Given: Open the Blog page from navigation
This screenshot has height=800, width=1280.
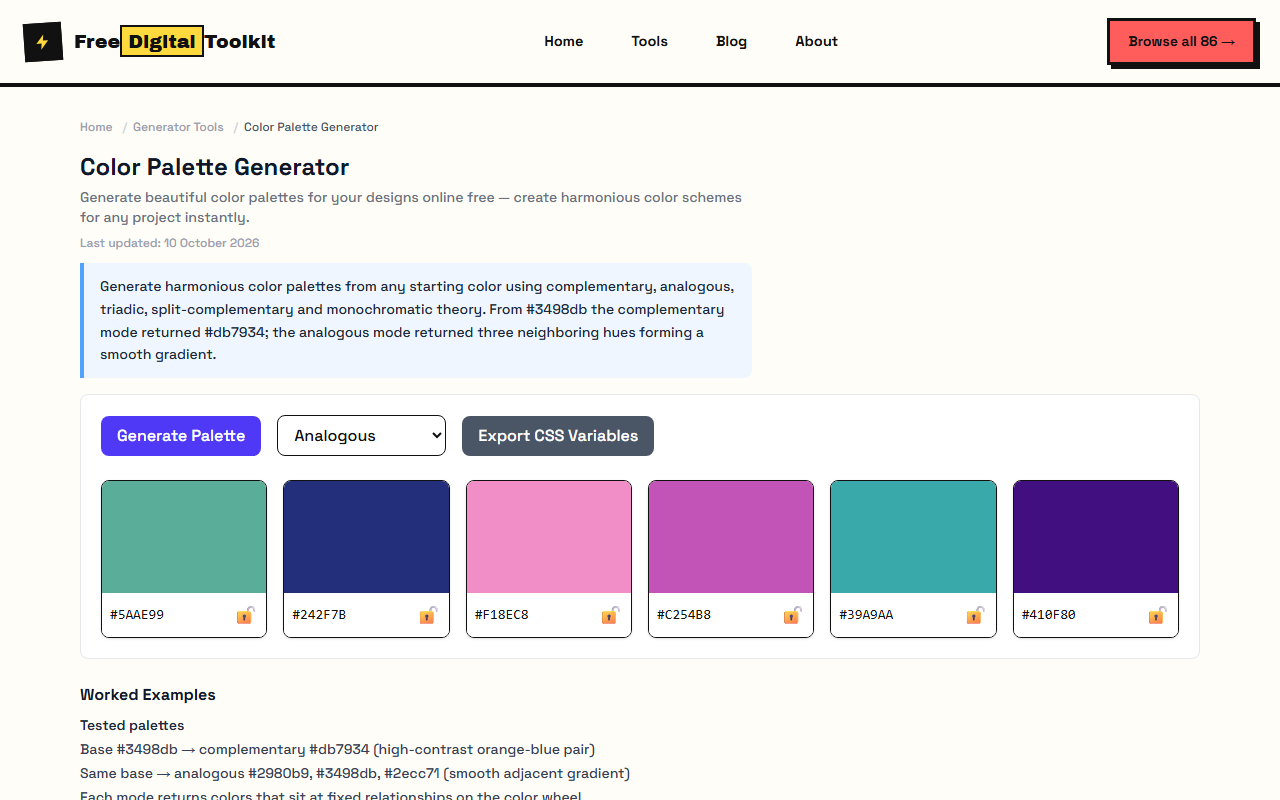Looking at the screenshot, I should 732,42.
